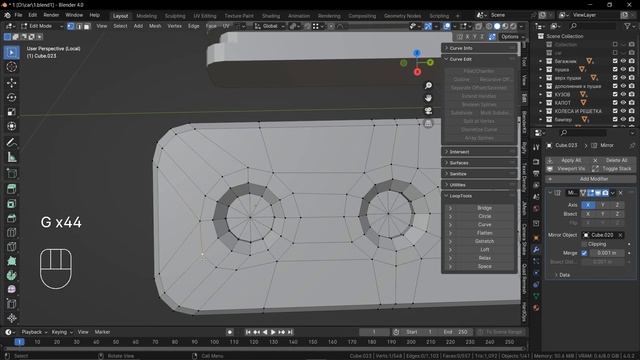Screen dimensions: 640x360
Task: Expand the Intersect panel
Action: point(480,152)
